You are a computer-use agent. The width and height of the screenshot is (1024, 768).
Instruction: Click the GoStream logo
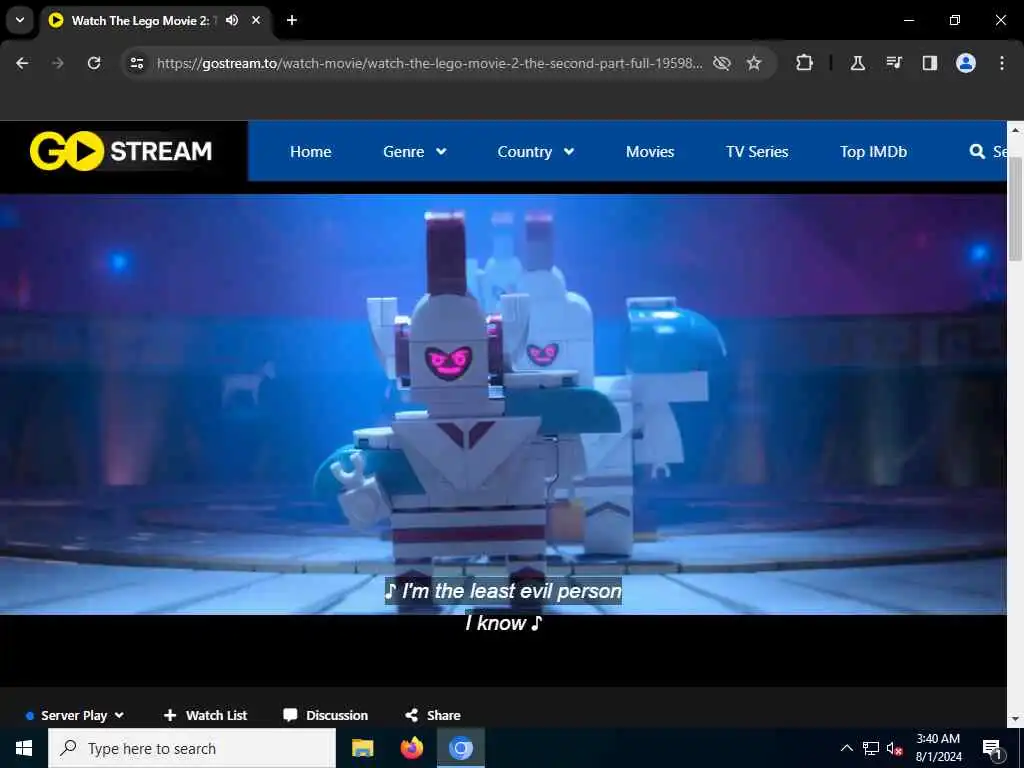tap(121, 151)
